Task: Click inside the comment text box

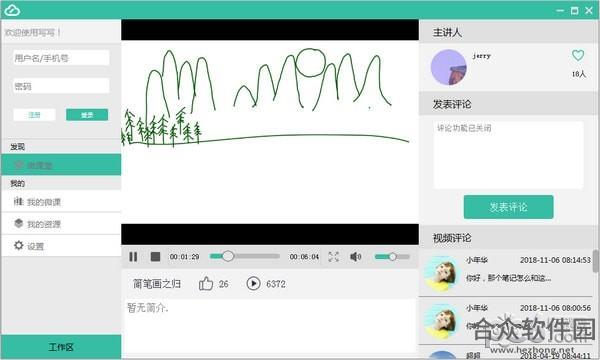Action: [x=509, y=155]
